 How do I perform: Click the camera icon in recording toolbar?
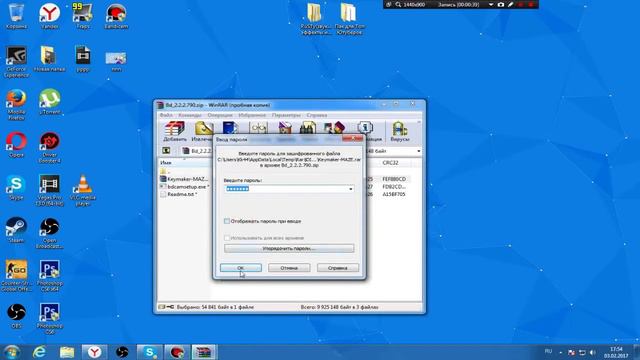pos(500,4)
